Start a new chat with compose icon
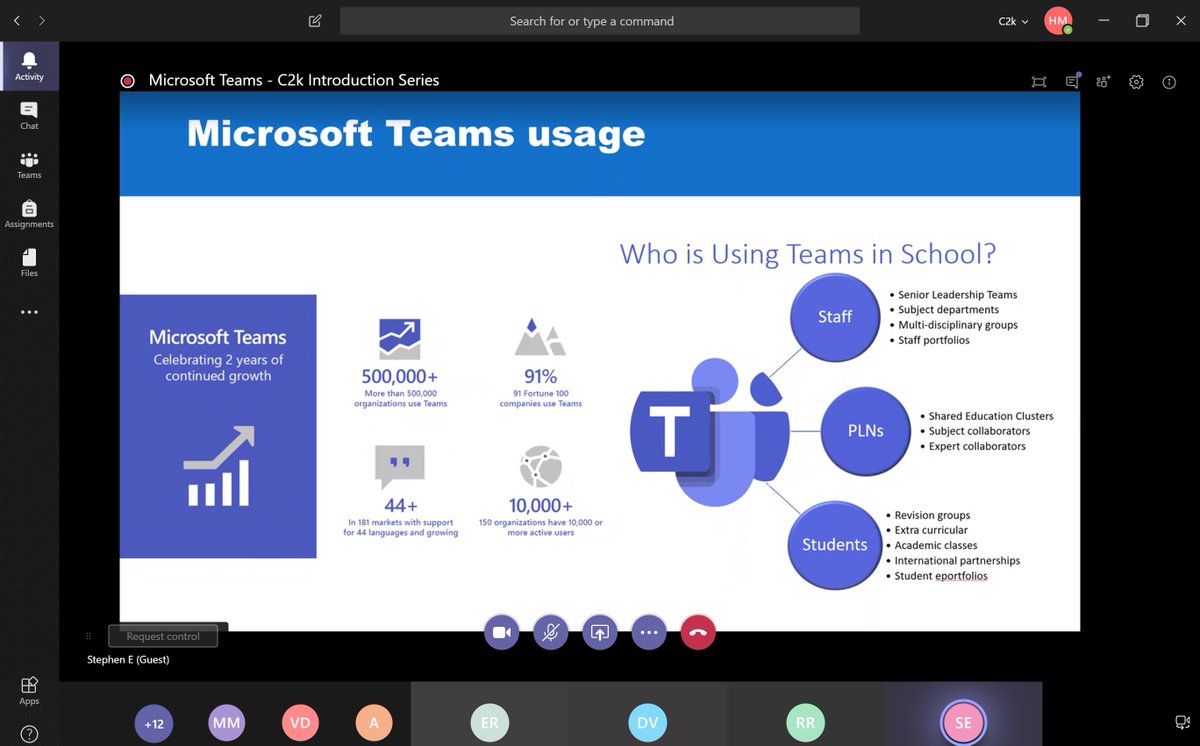1200x746 pixels. (315, 20)
